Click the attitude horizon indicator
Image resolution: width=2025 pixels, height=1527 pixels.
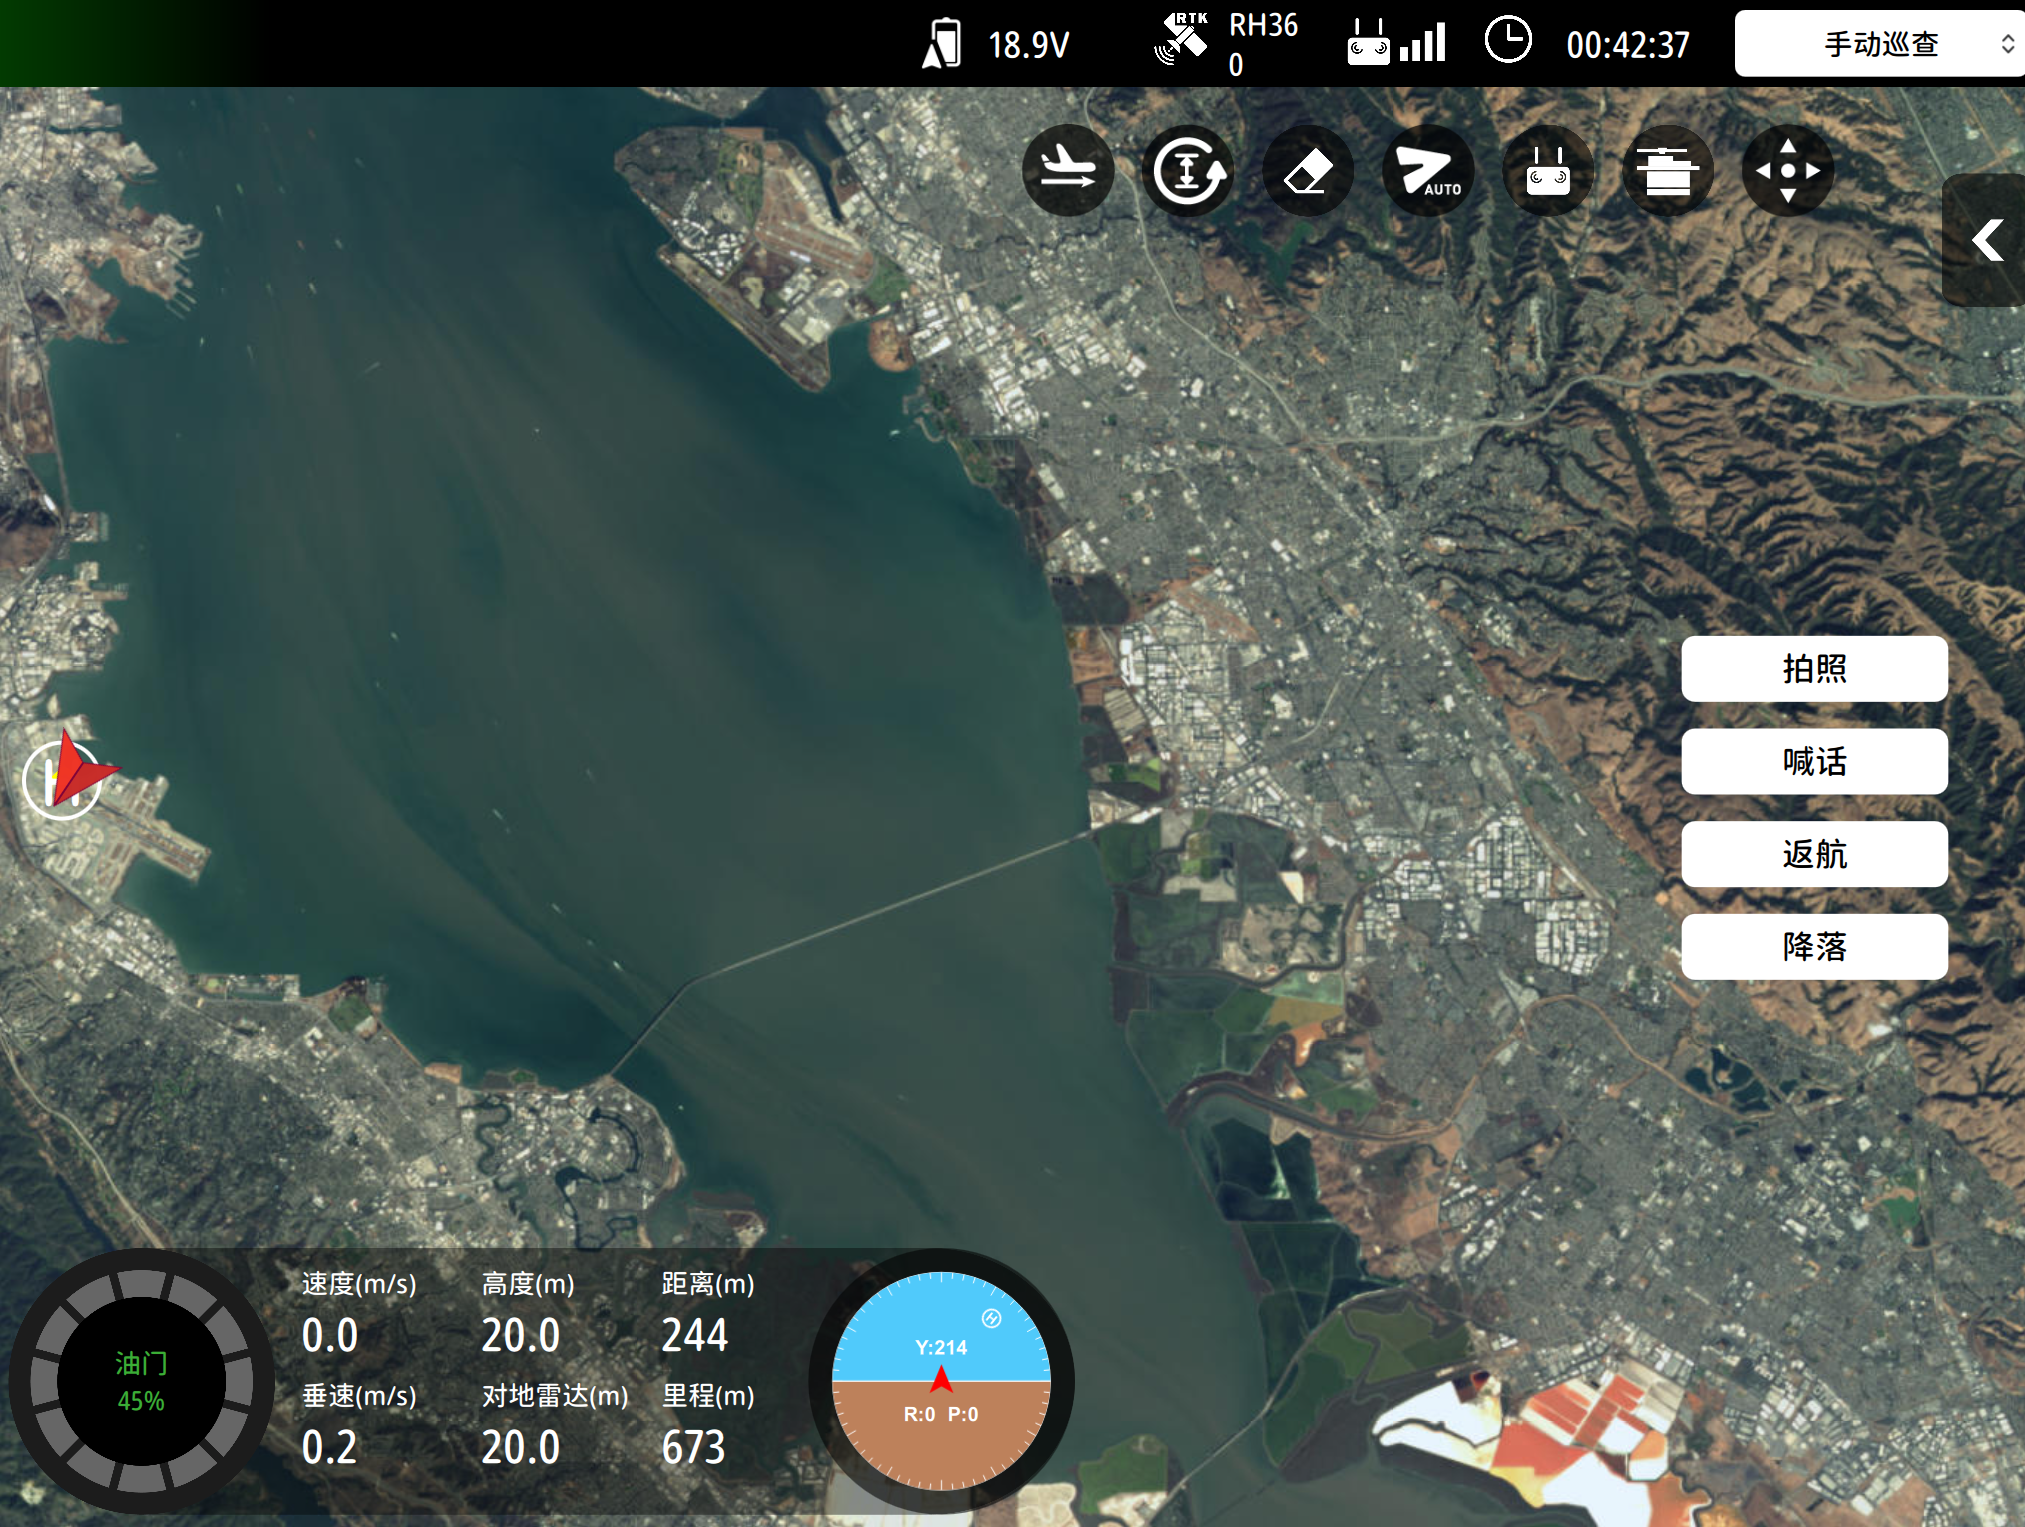941,1381
